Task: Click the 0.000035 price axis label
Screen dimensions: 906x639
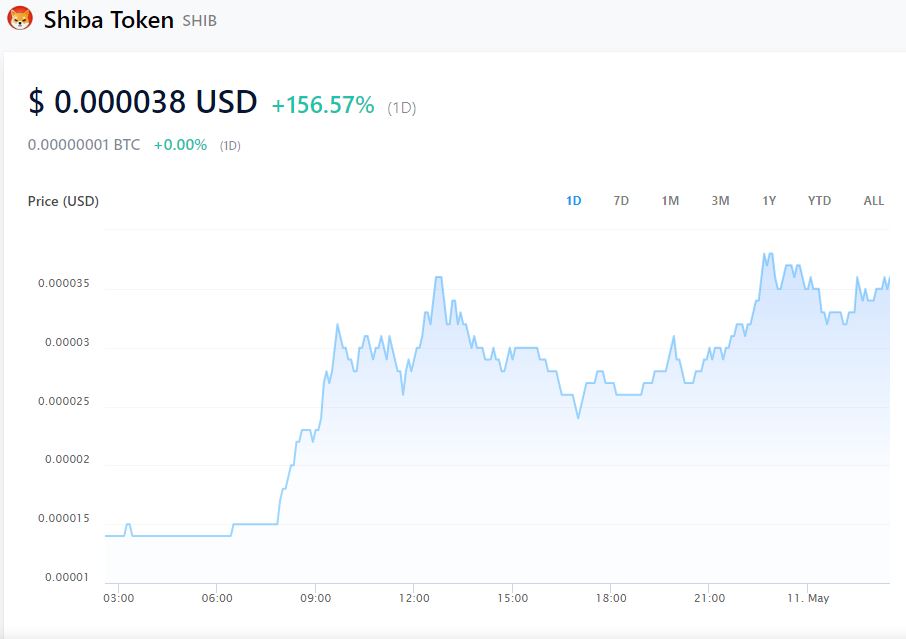Action: click(64, 284)
